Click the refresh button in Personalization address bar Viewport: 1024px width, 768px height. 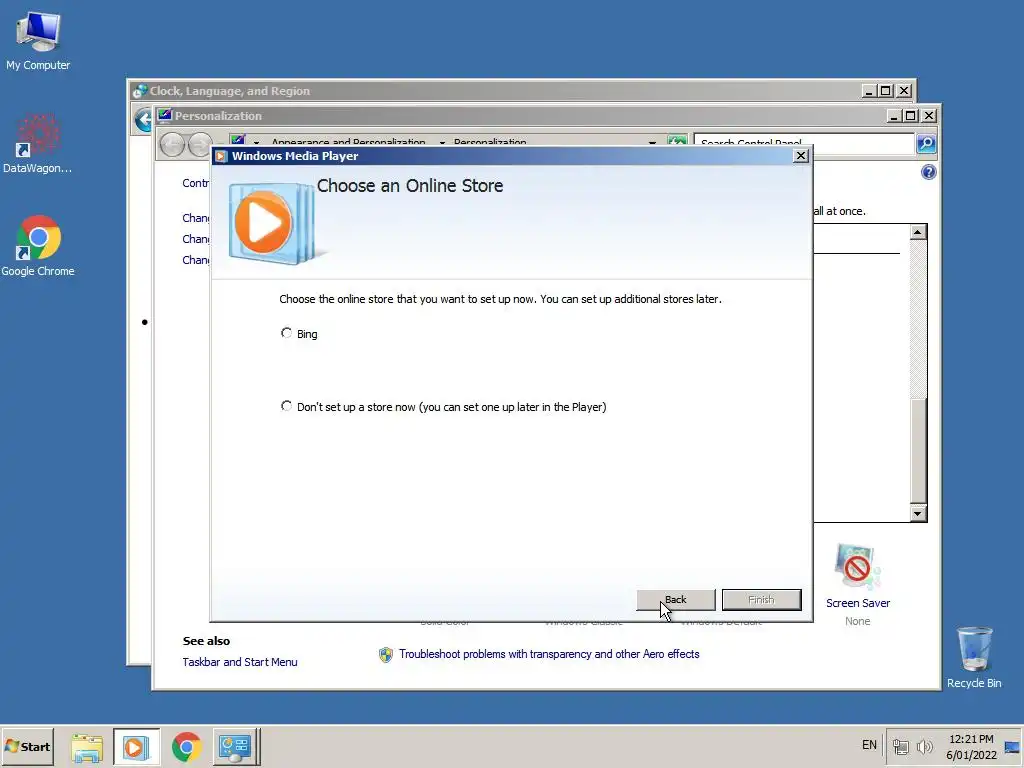click(677, 141)
